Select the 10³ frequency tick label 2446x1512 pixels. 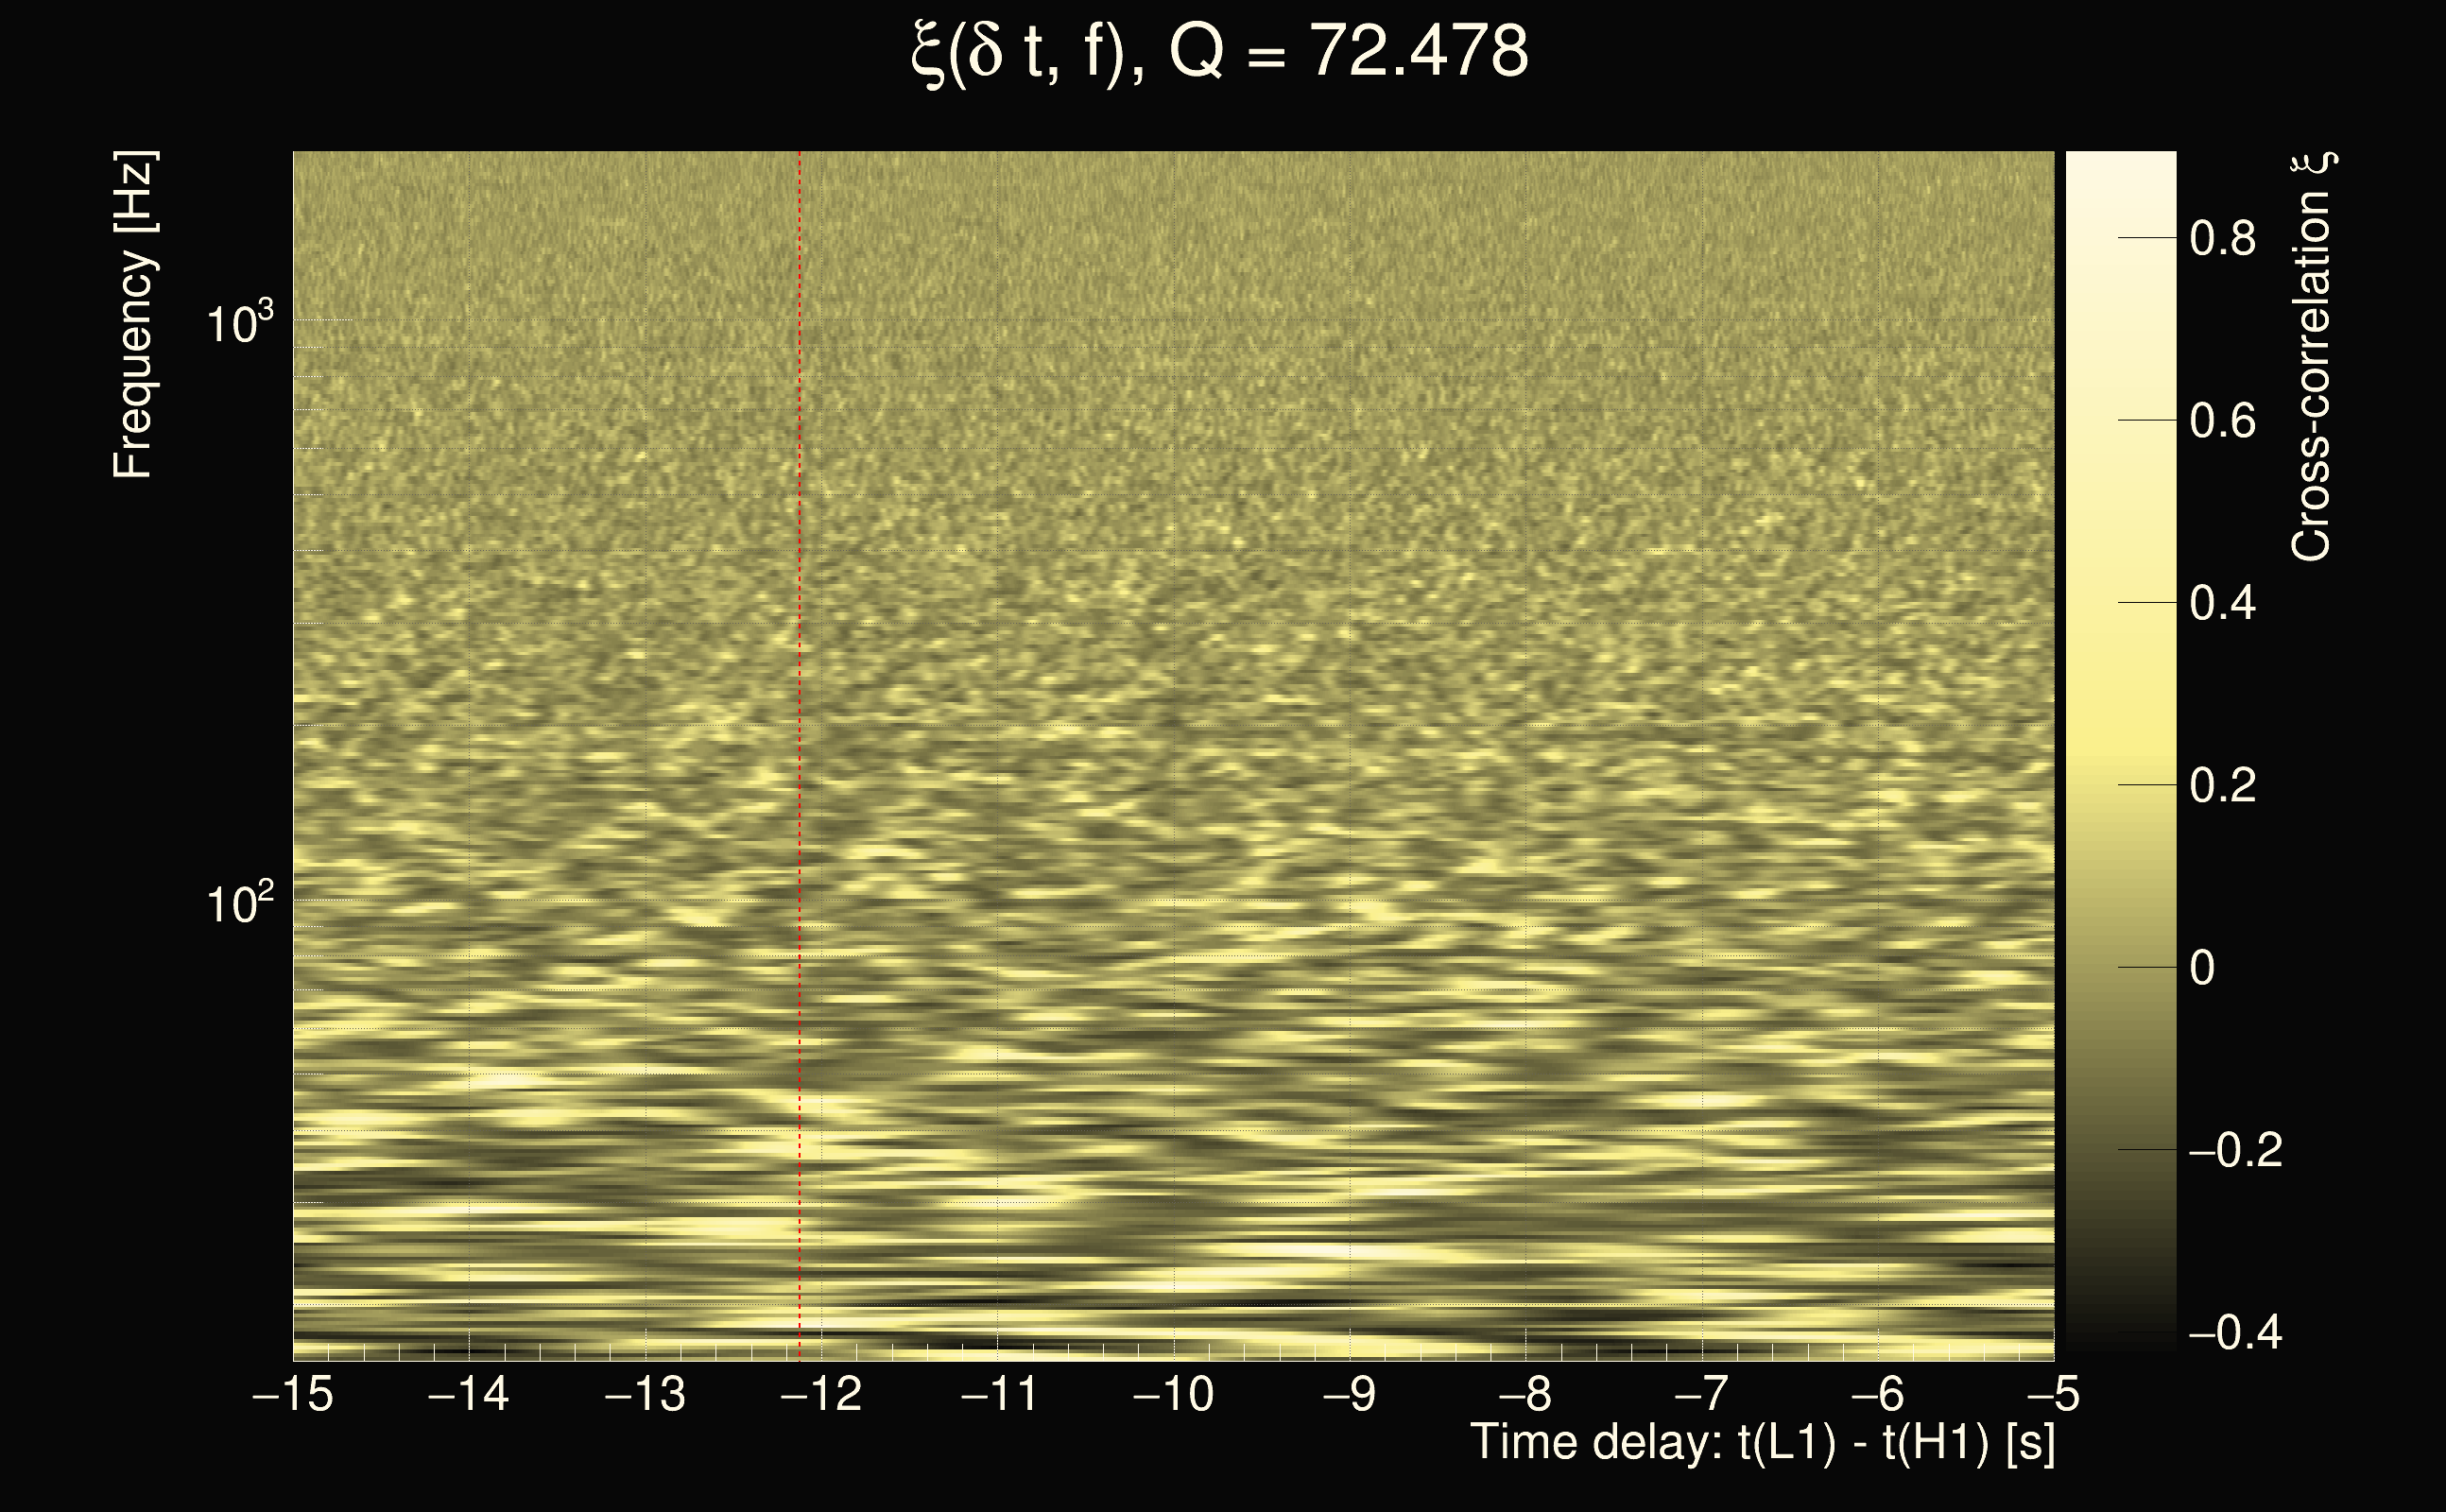[x=239, y=323]
